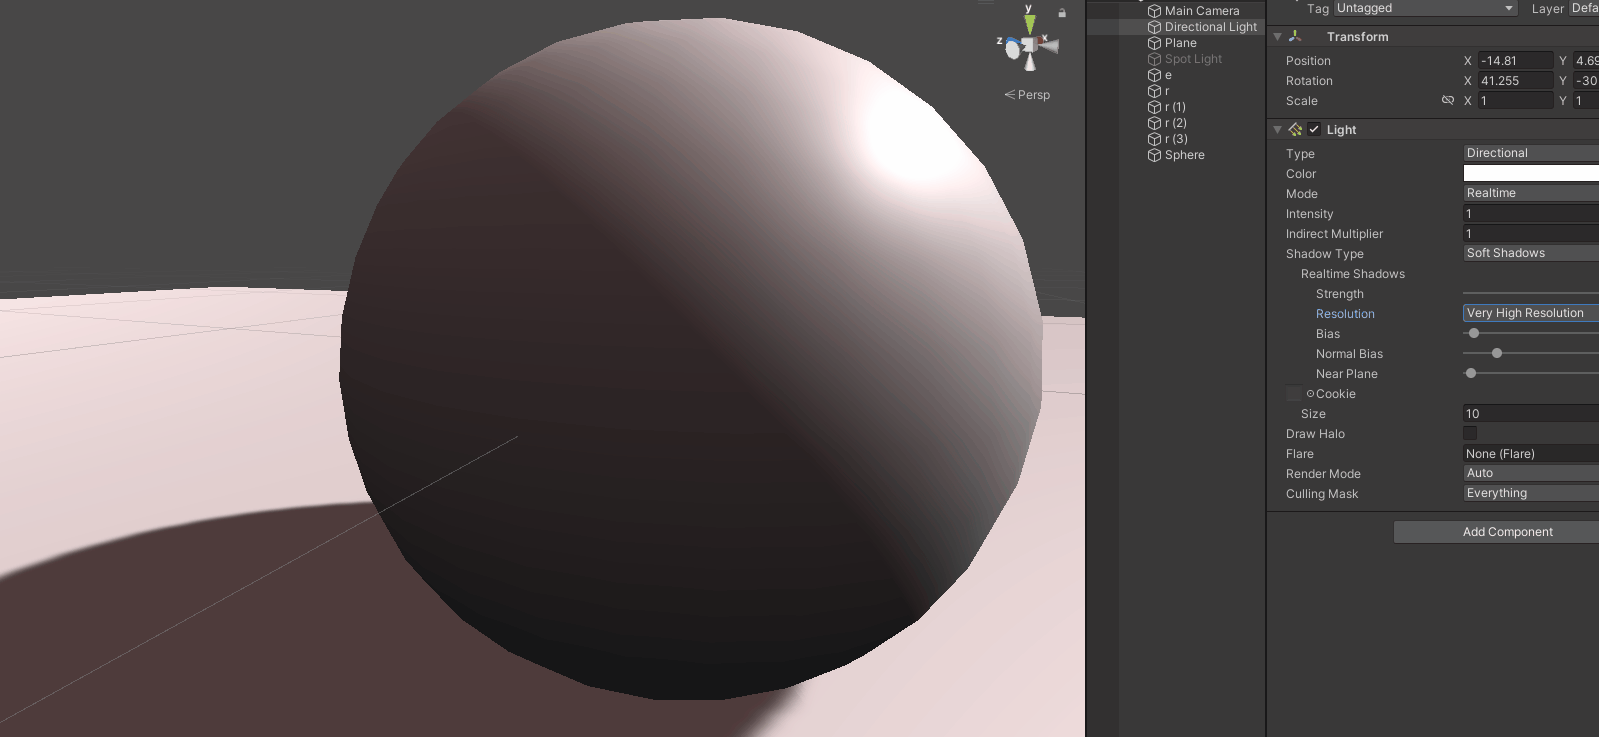Open the light Color swatch picker

[x=1531, y=173]
